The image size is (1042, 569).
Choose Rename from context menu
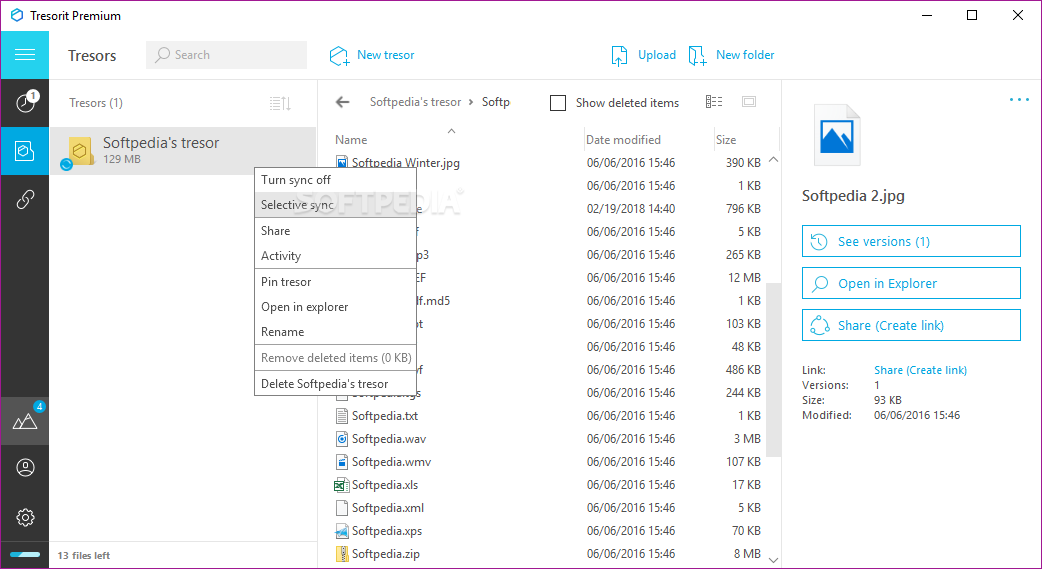(336, 332)
